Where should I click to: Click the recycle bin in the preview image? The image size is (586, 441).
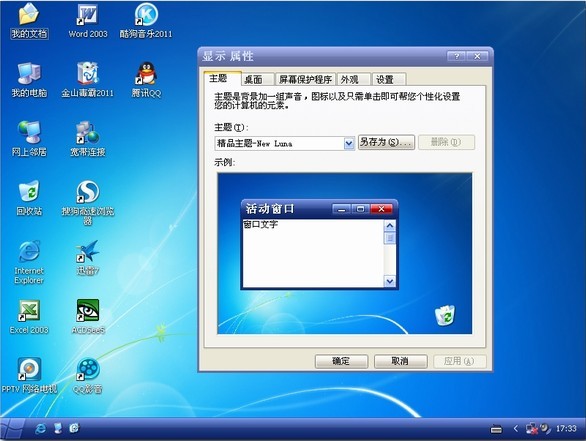445,316
